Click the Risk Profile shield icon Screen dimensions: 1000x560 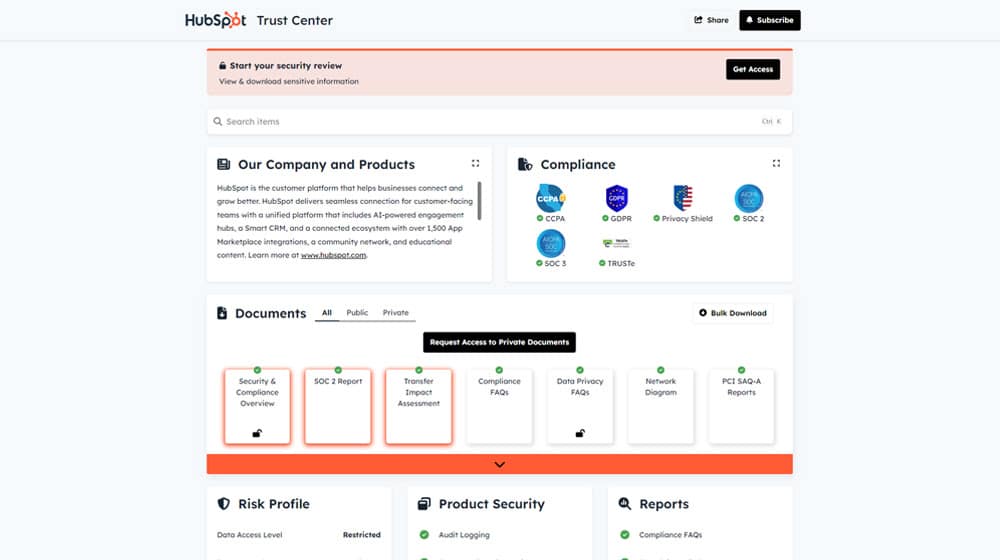point(224,504)
